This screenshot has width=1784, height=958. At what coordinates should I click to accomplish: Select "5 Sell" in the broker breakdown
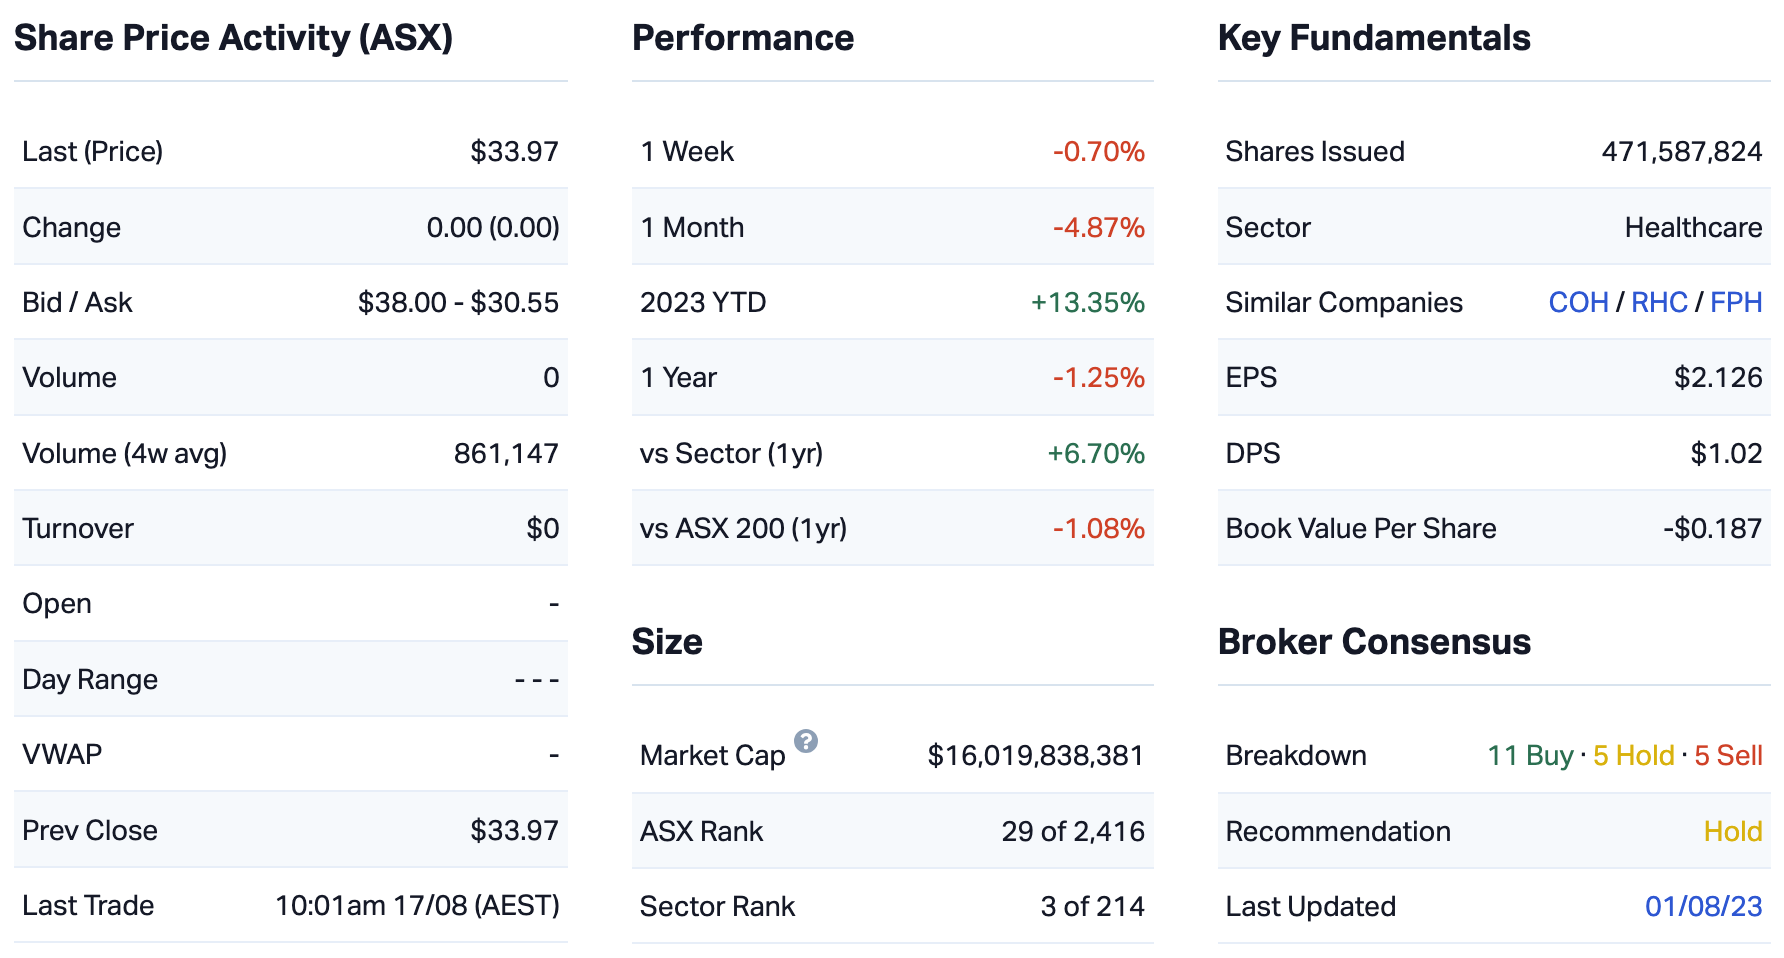pos(1728,755)
